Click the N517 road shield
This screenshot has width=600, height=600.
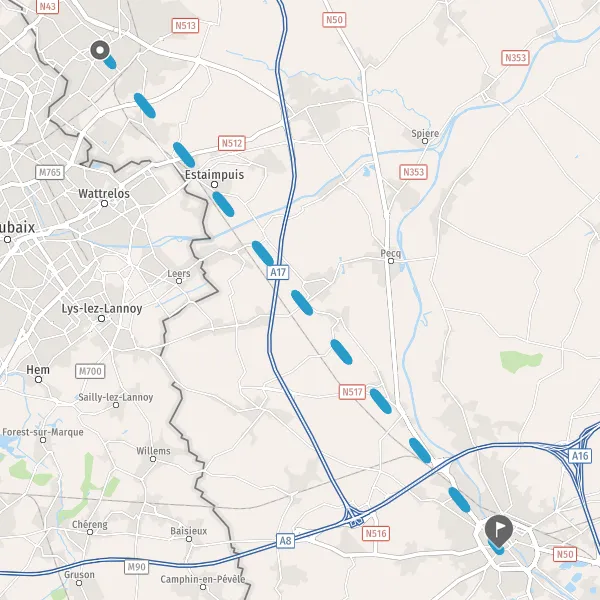click(352, 392)
